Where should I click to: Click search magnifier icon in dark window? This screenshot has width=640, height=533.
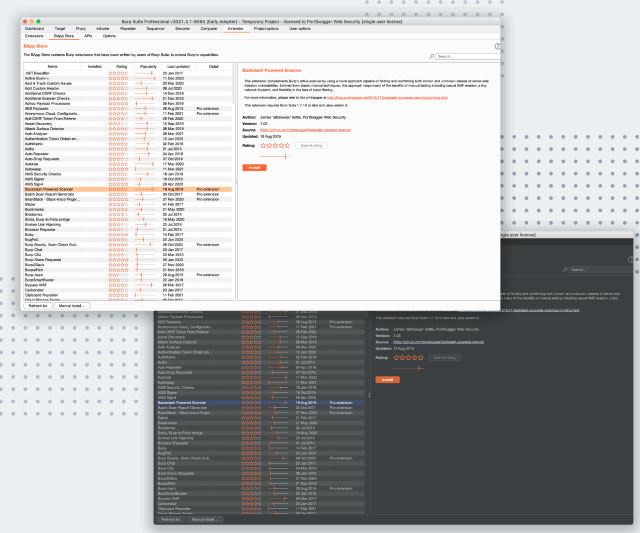565,269
